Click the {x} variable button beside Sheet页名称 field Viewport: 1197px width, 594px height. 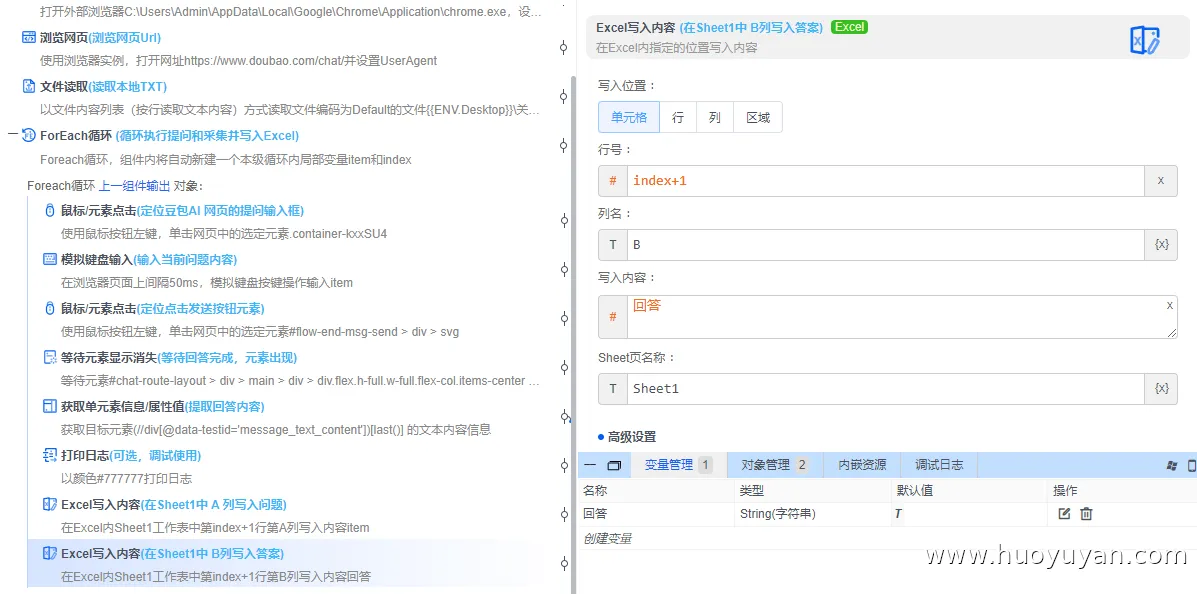coord(1161,389)
